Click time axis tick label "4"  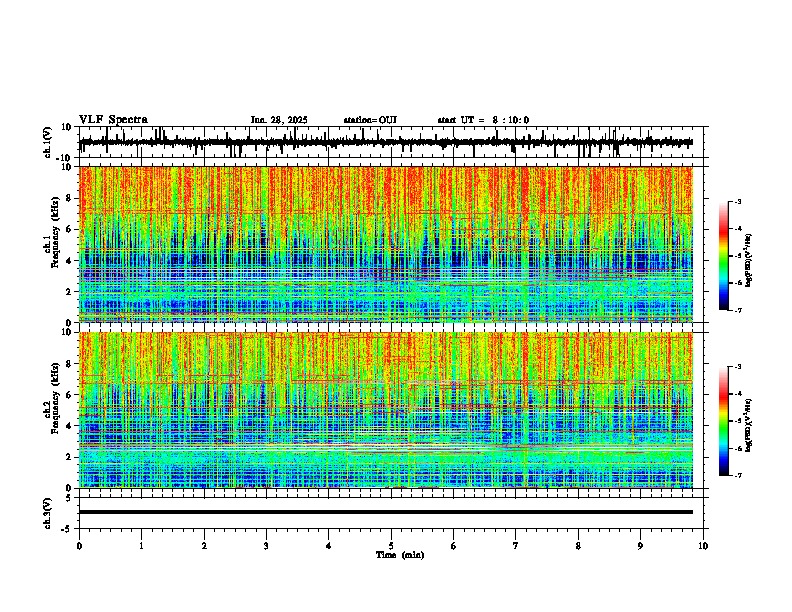(329, 546)
